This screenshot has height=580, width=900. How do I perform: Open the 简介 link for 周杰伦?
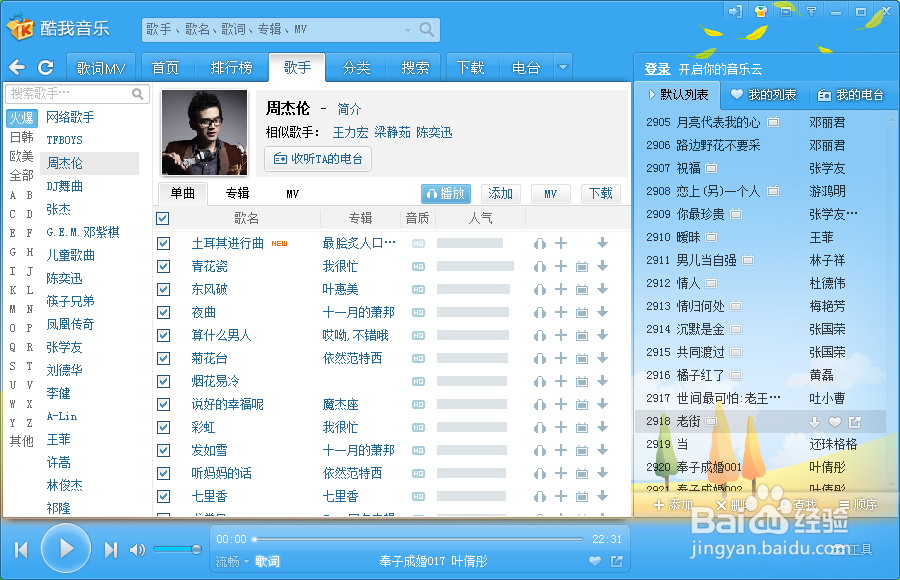349,109
